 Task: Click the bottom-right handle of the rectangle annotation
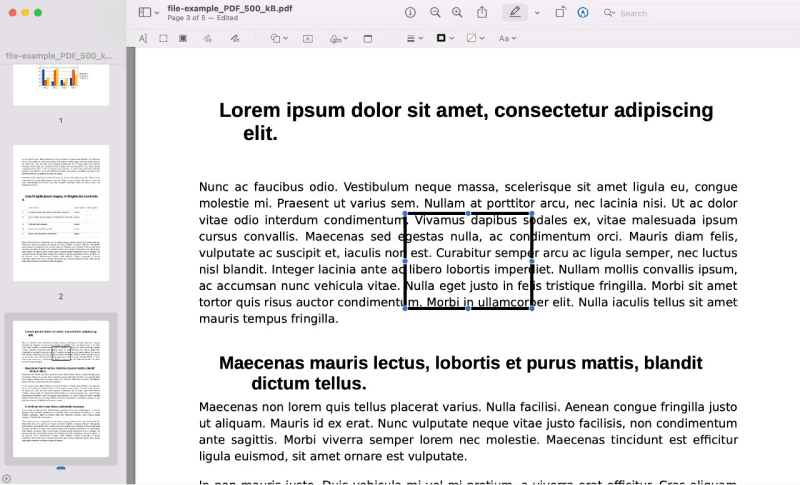tap(532, 308)
